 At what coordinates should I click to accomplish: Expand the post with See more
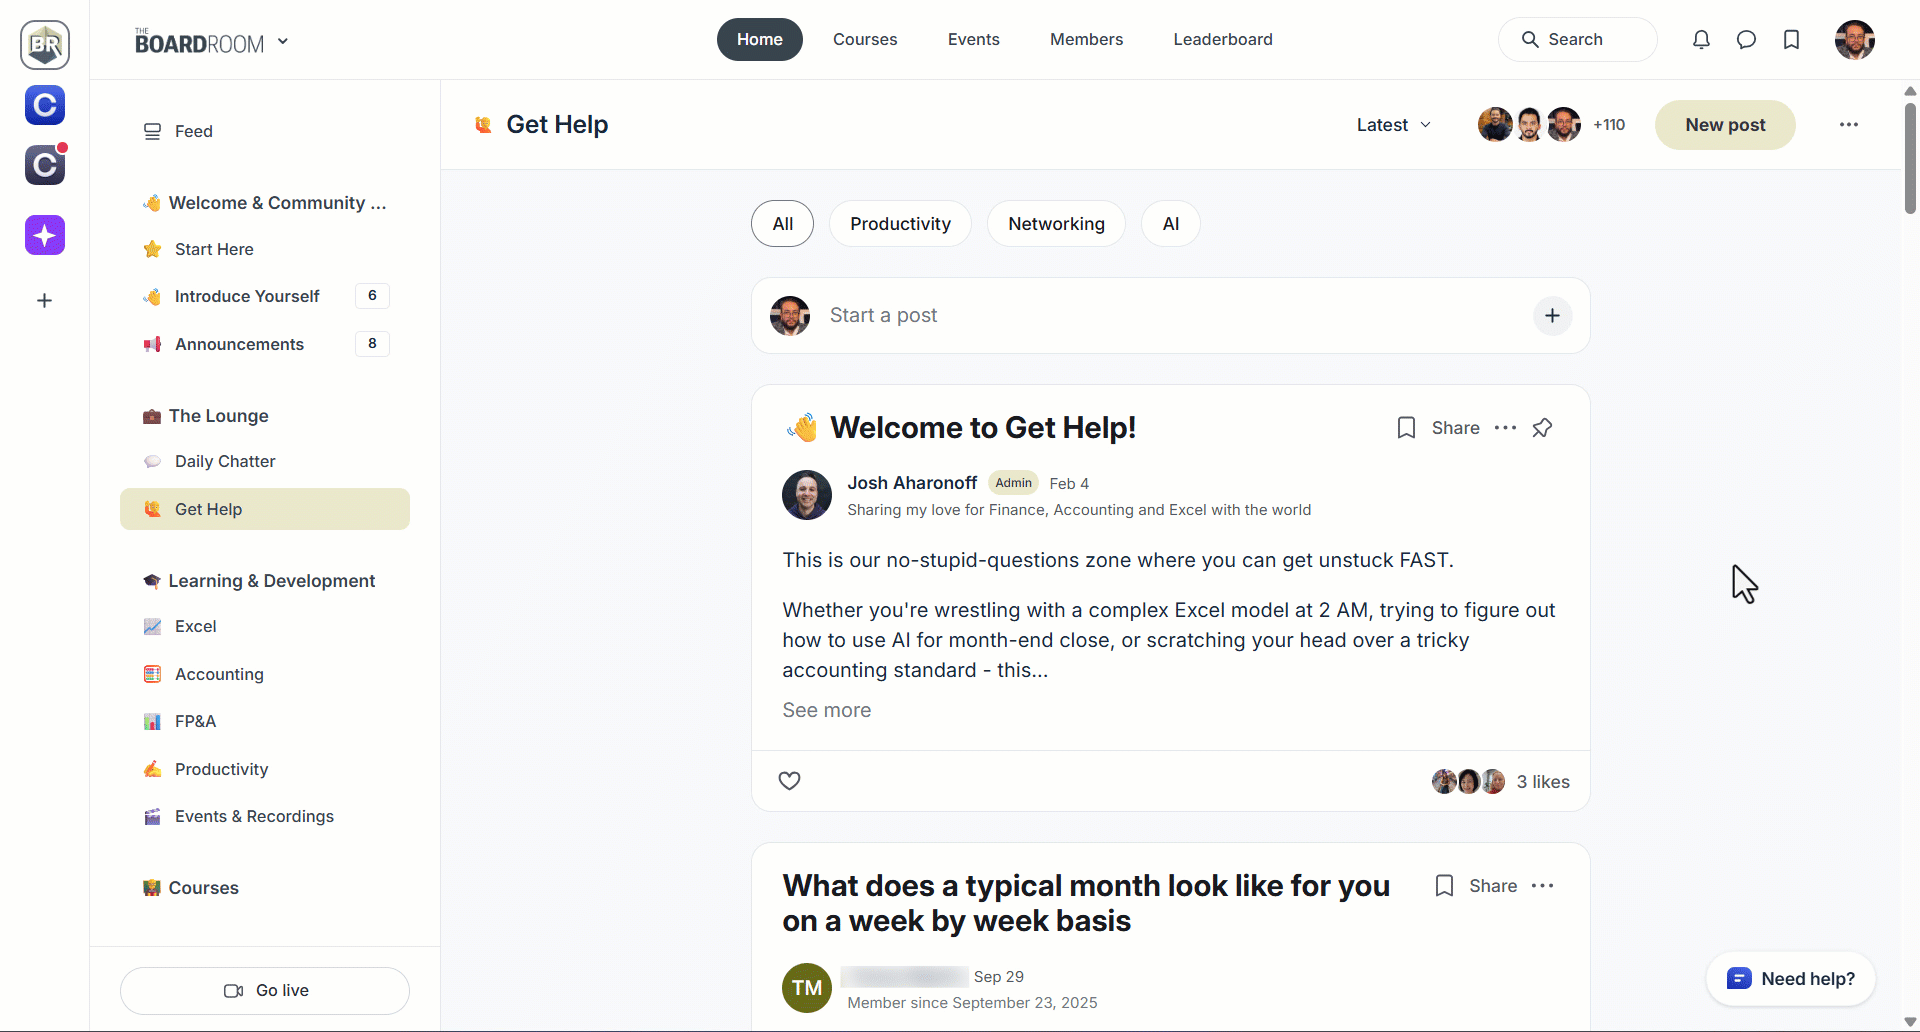click(x=826, y=709)
